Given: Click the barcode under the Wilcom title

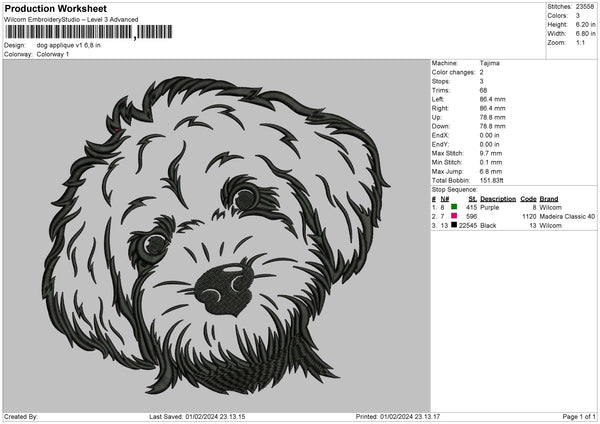Looking at the screenshot, I should (x=89, y=32).
